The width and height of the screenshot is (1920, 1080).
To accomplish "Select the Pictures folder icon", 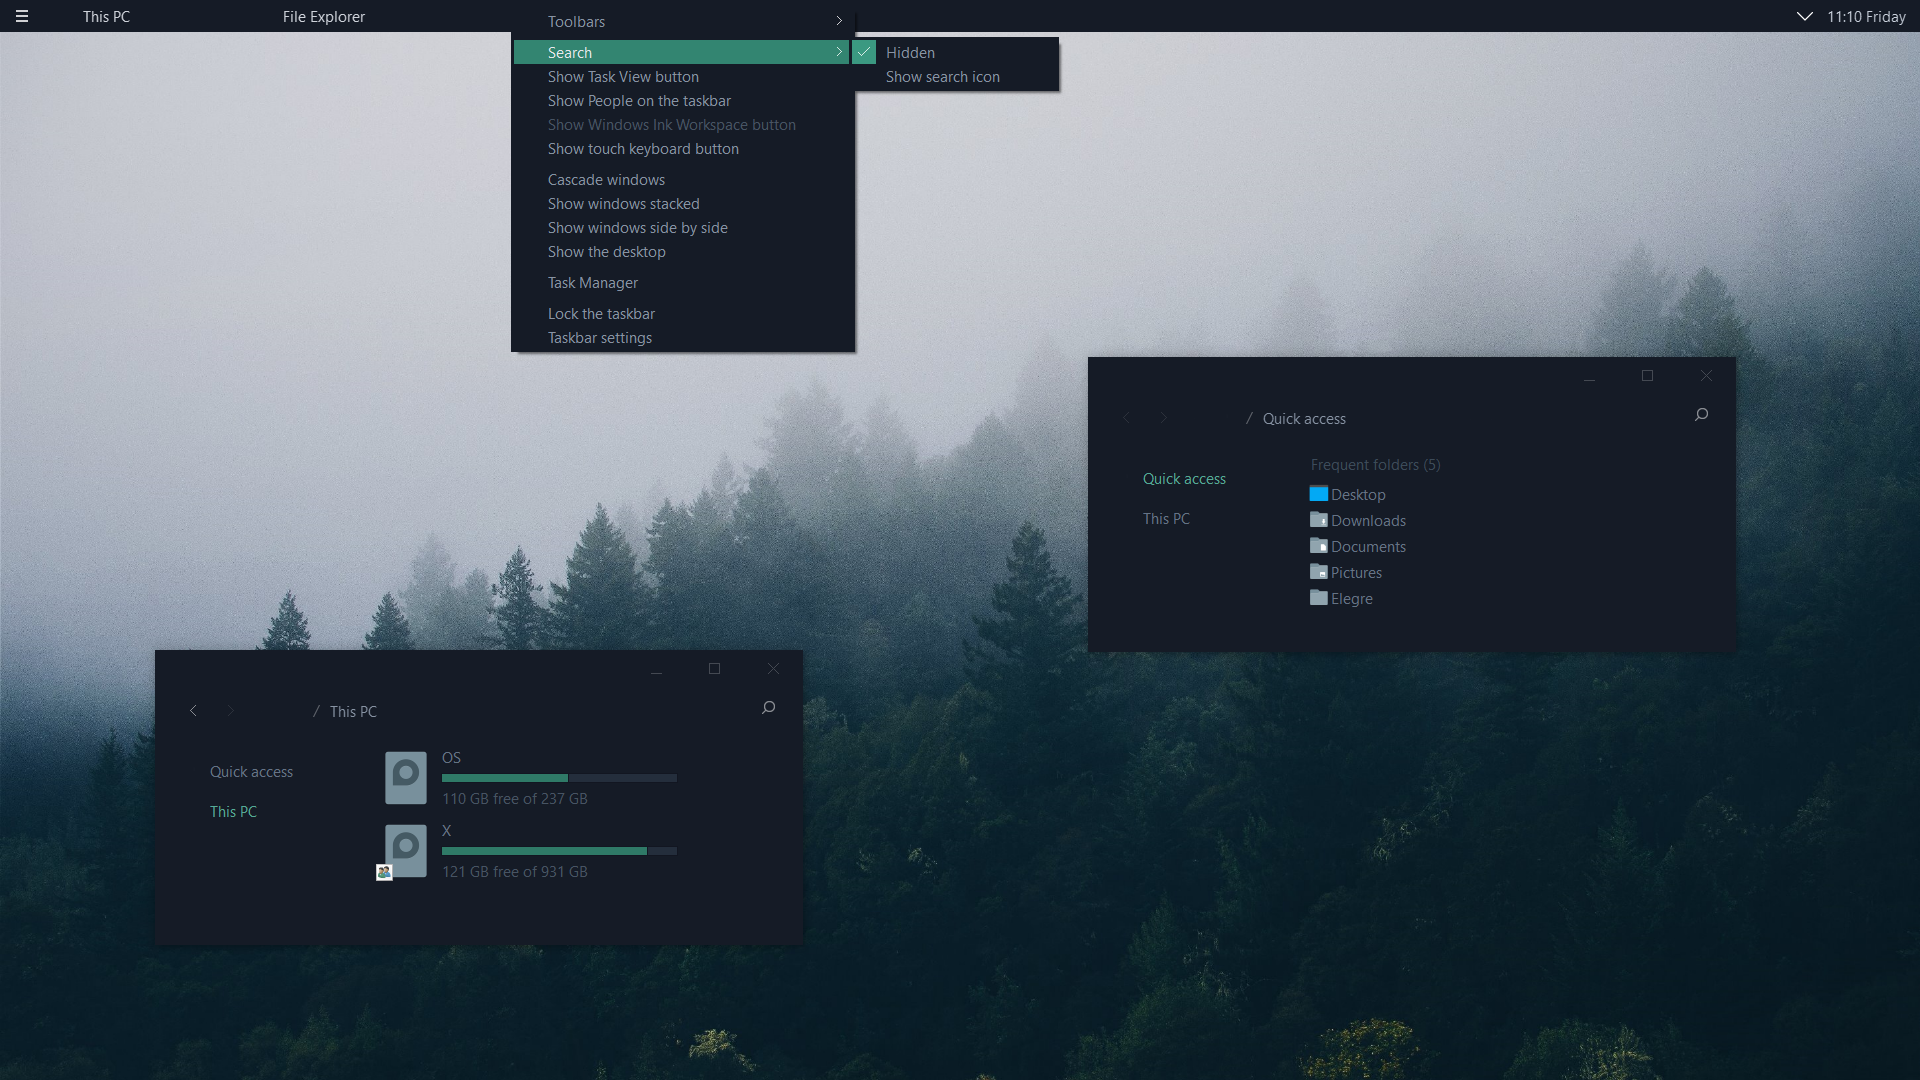I will tap(1319, 572).
